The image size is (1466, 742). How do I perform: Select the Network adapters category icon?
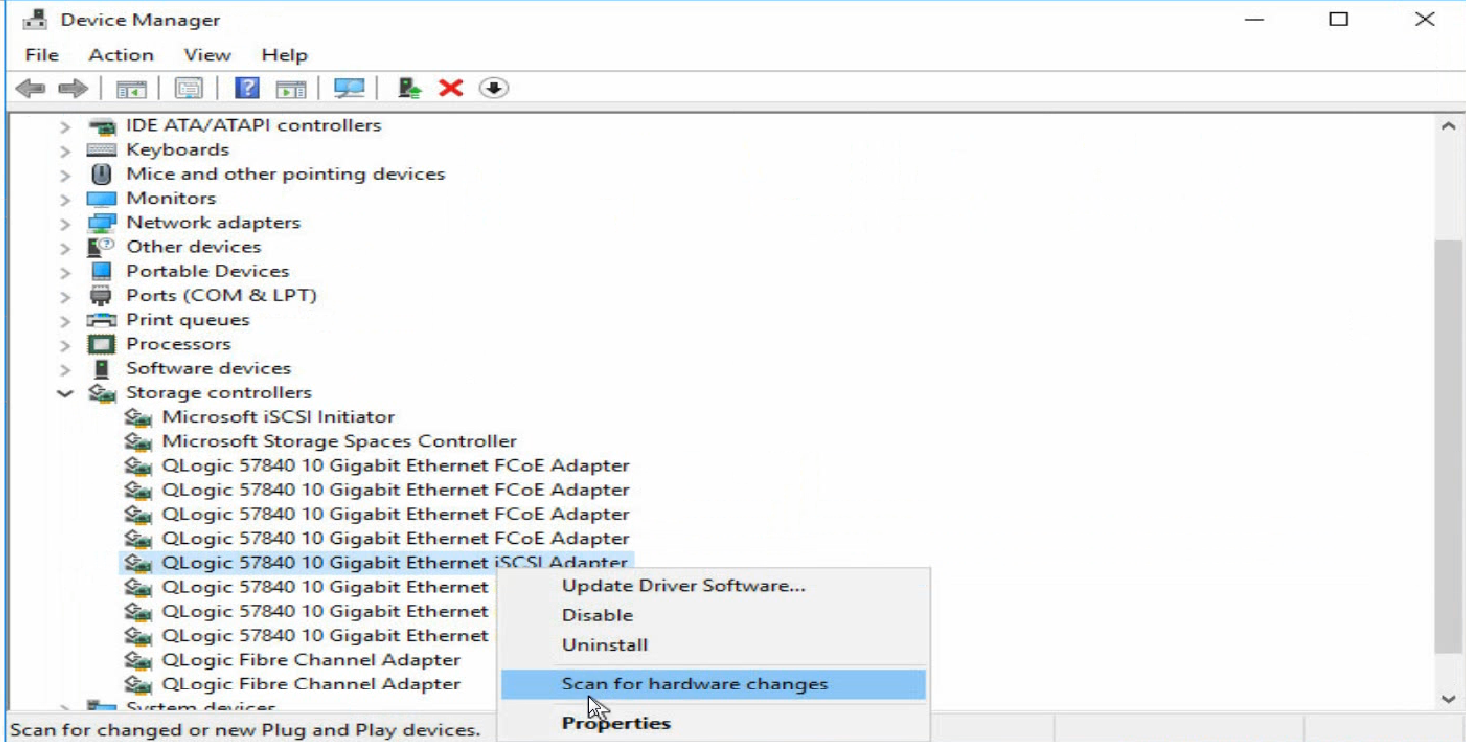point(102,223)
